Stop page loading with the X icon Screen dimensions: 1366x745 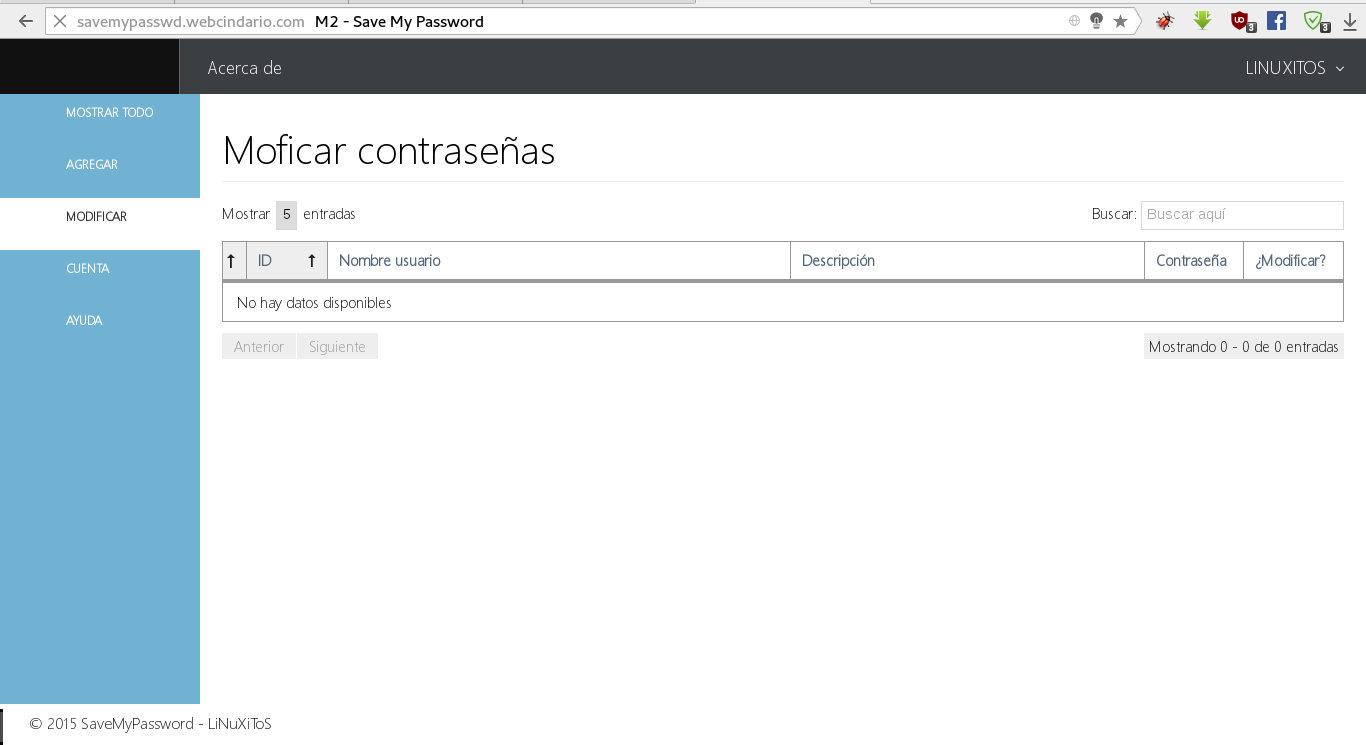(x=60, y=21)
